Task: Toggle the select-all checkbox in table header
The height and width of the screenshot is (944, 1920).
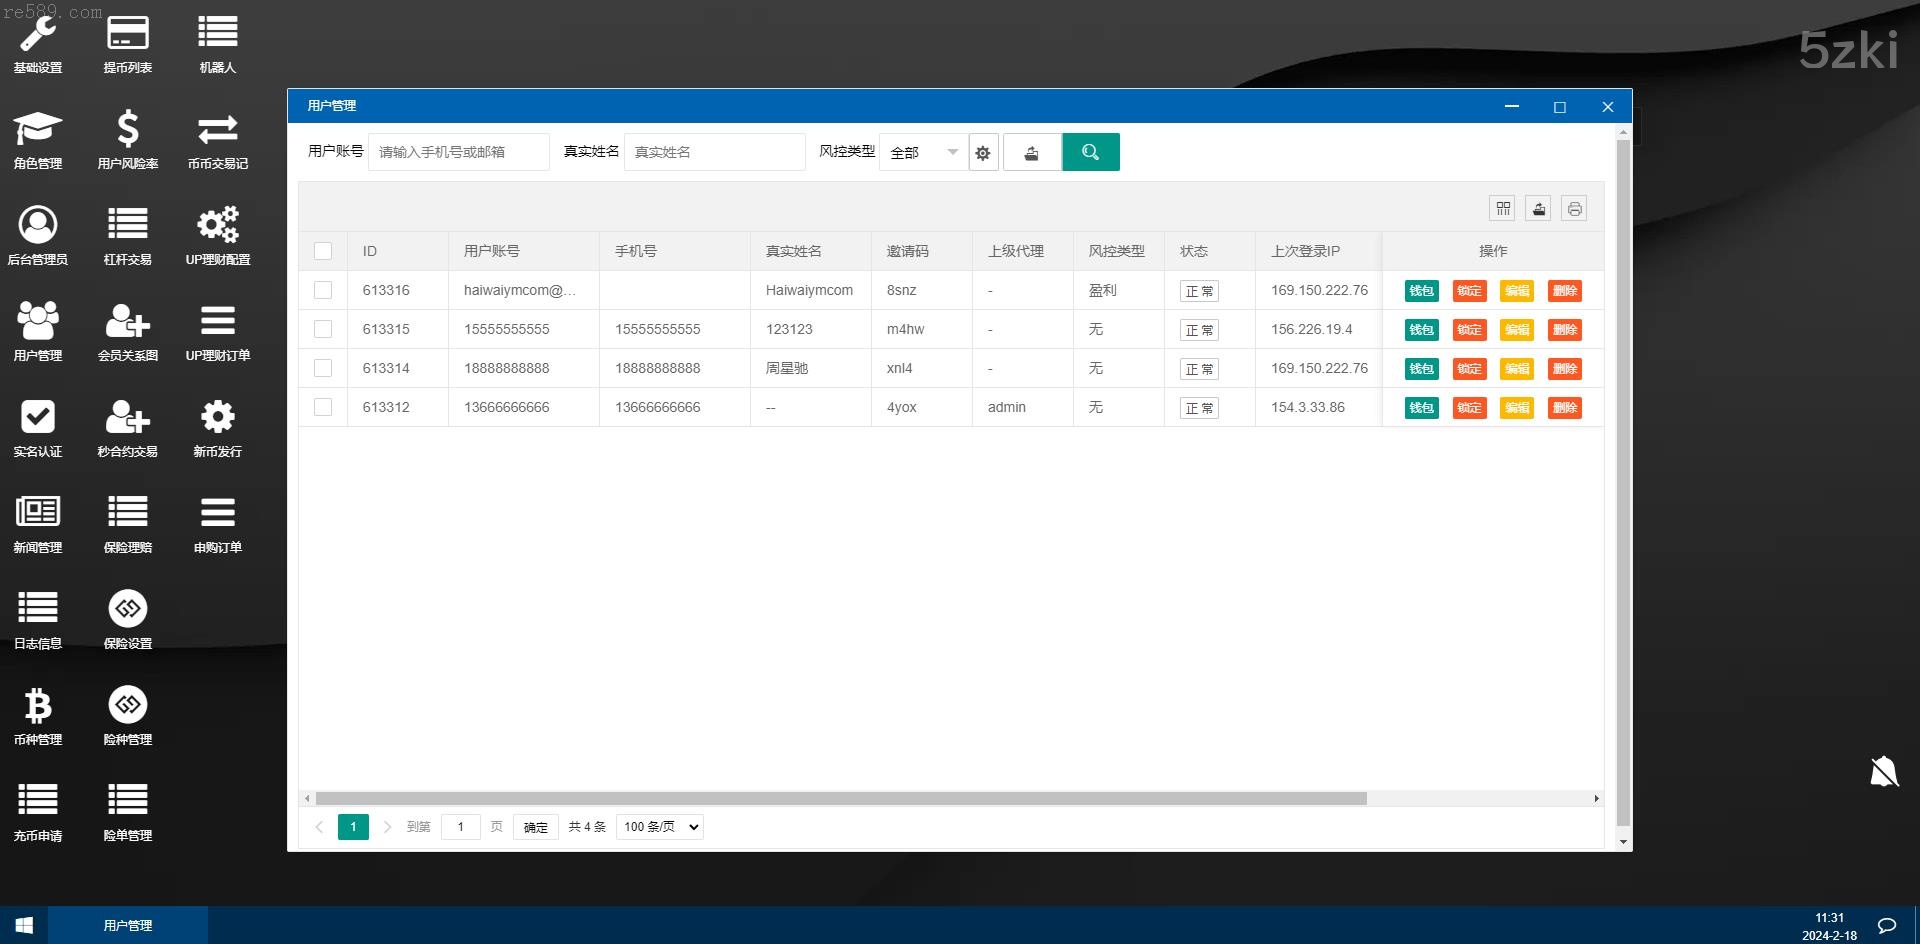Action: click(x=323, y=251)
